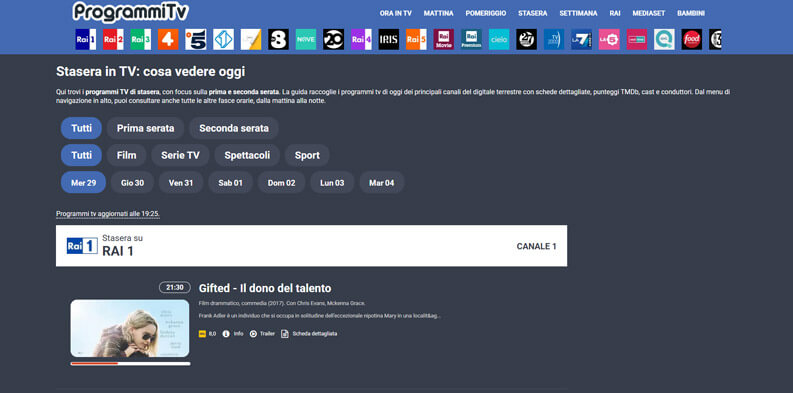Click the RAI 1 channel heading
Screen dimensions: 793x393
[118, 251]
